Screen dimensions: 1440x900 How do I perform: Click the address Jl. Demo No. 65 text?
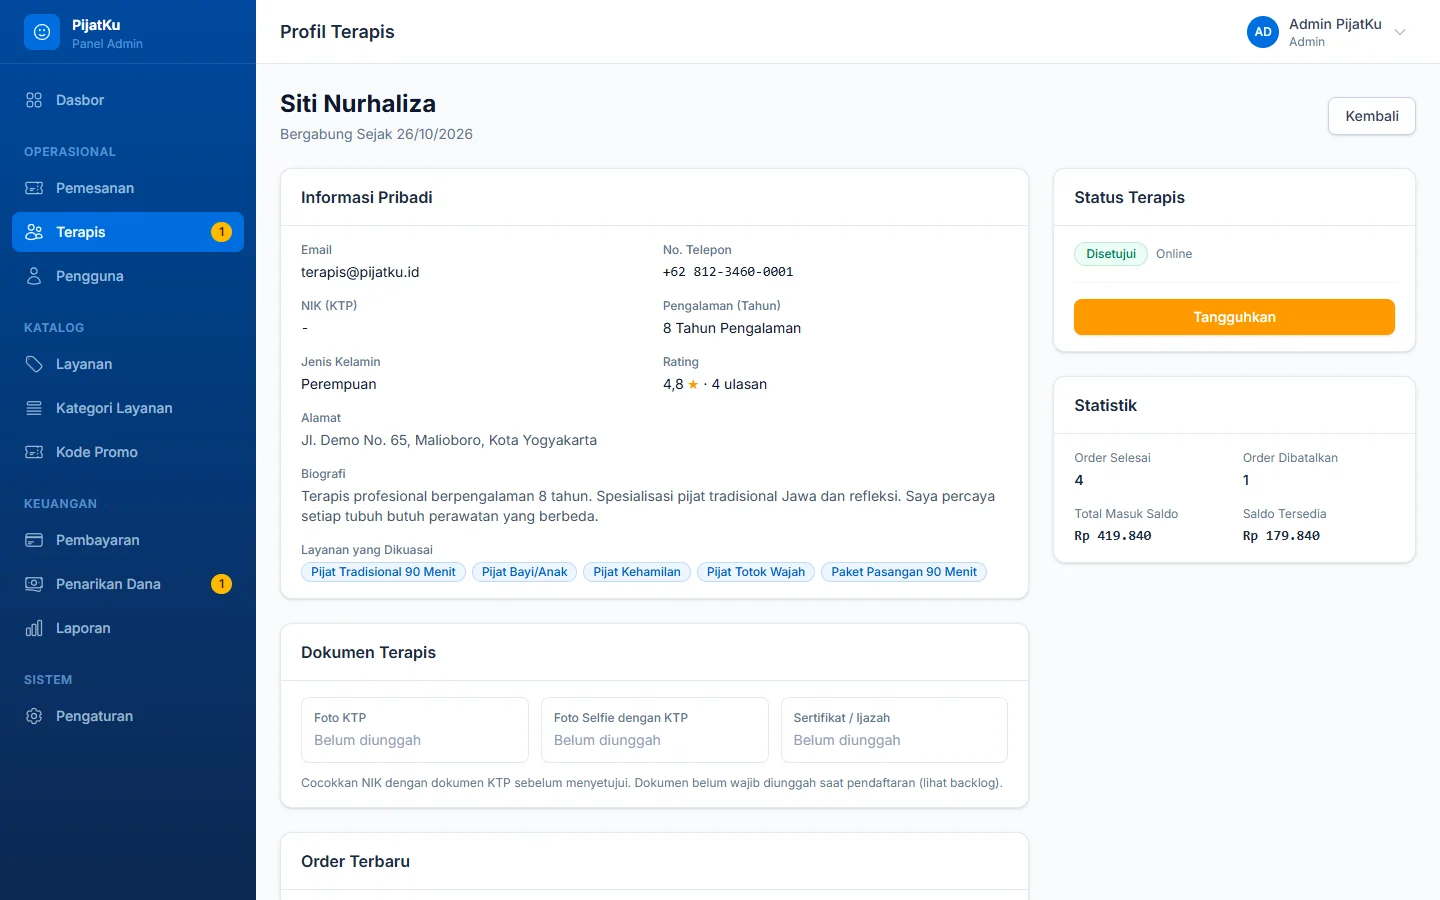[449, 440]
